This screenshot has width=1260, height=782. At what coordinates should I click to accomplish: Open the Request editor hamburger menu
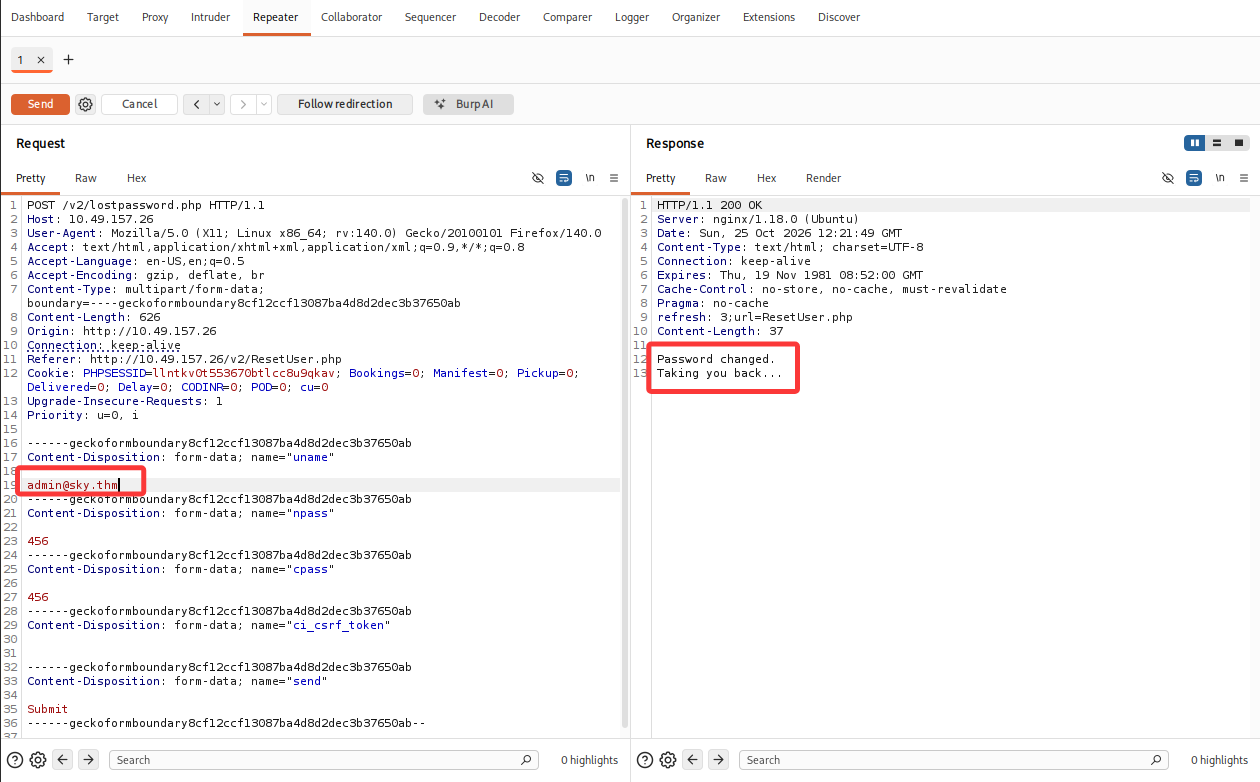(x=614, y=178)
